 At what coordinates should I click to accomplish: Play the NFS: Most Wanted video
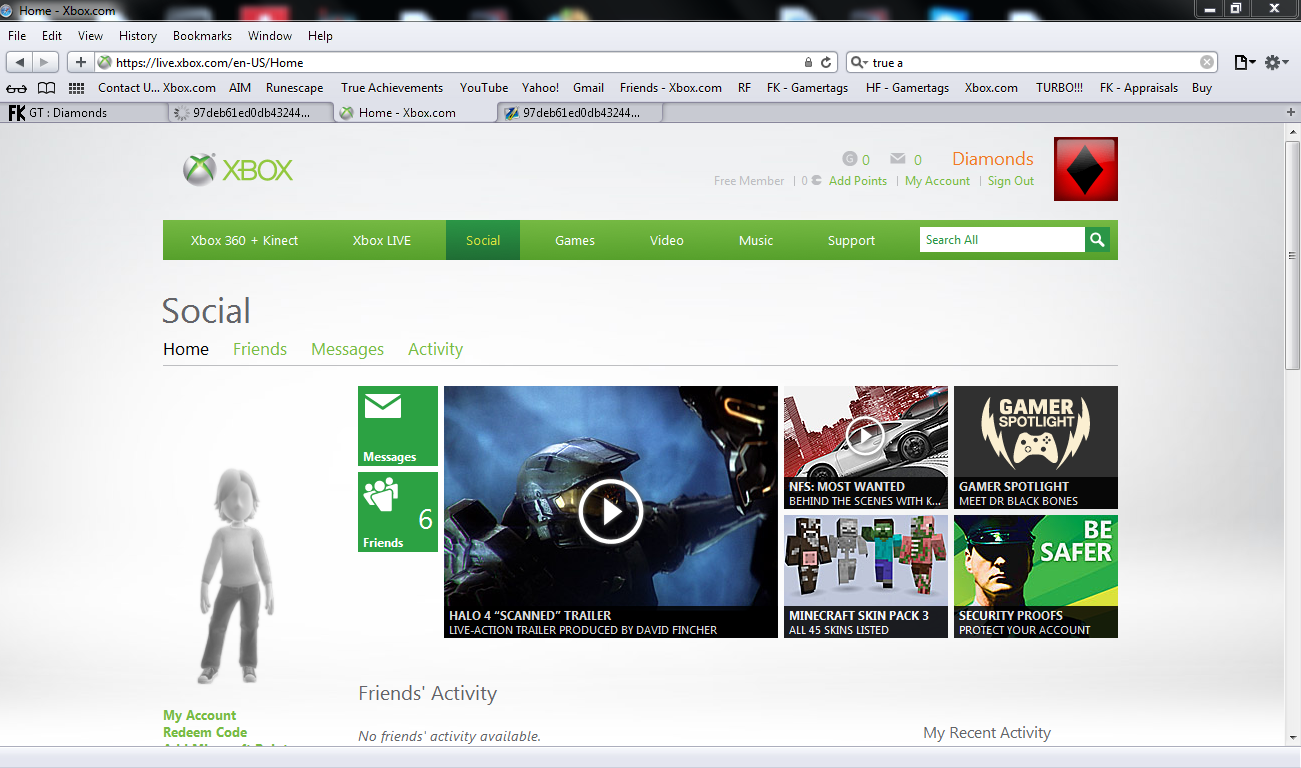tap(865, 434)
